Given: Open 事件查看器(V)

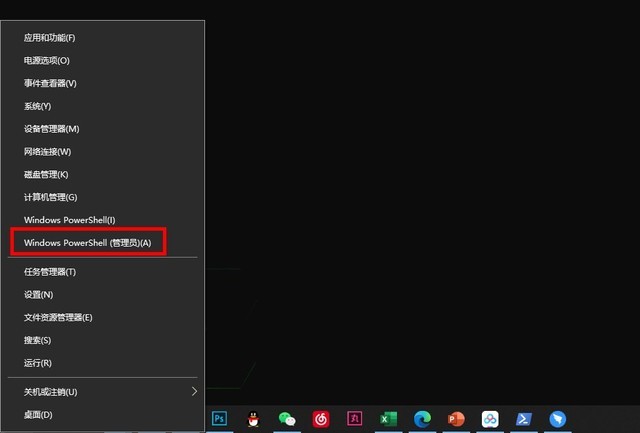Looking at the screenshot, I should pos(103,84).
